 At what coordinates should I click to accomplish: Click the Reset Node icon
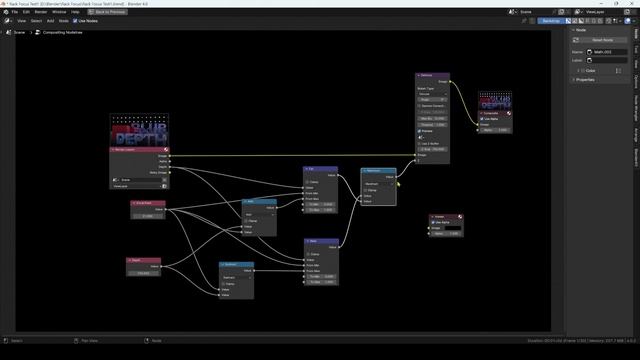[x=576, y=40]
